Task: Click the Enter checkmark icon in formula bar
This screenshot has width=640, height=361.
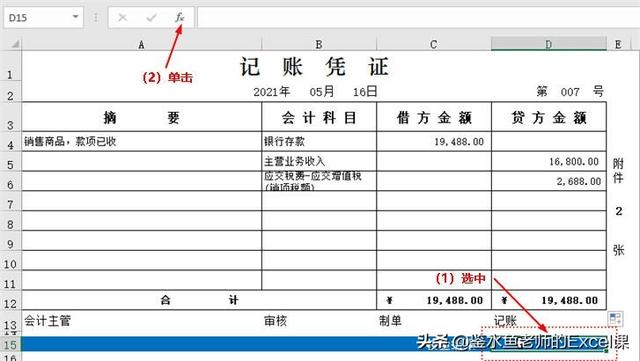Action: point(151,18)
